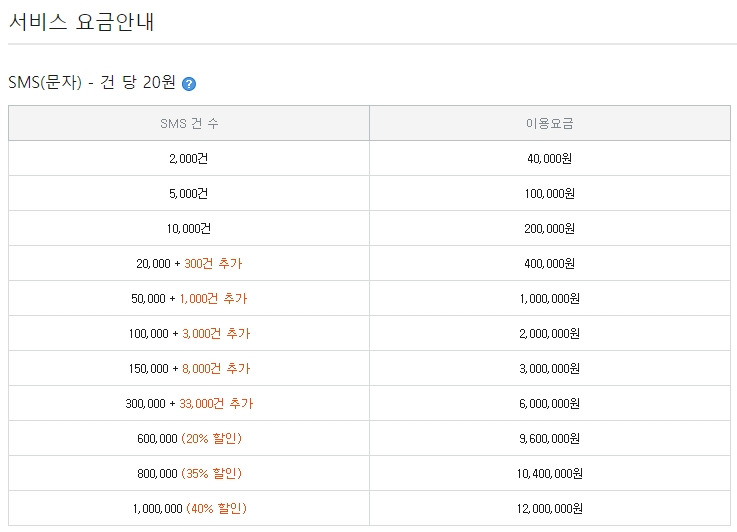
Task: Select the 40,000원 price cell
Action: [x=549, y=158]
